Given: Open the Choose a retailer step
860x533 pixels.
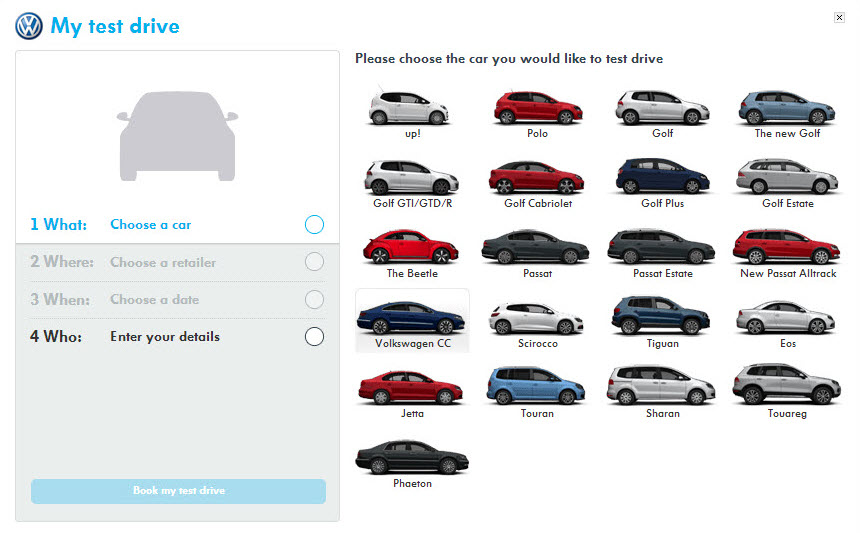Looking at the screenshot, I should tap(163, 262).
